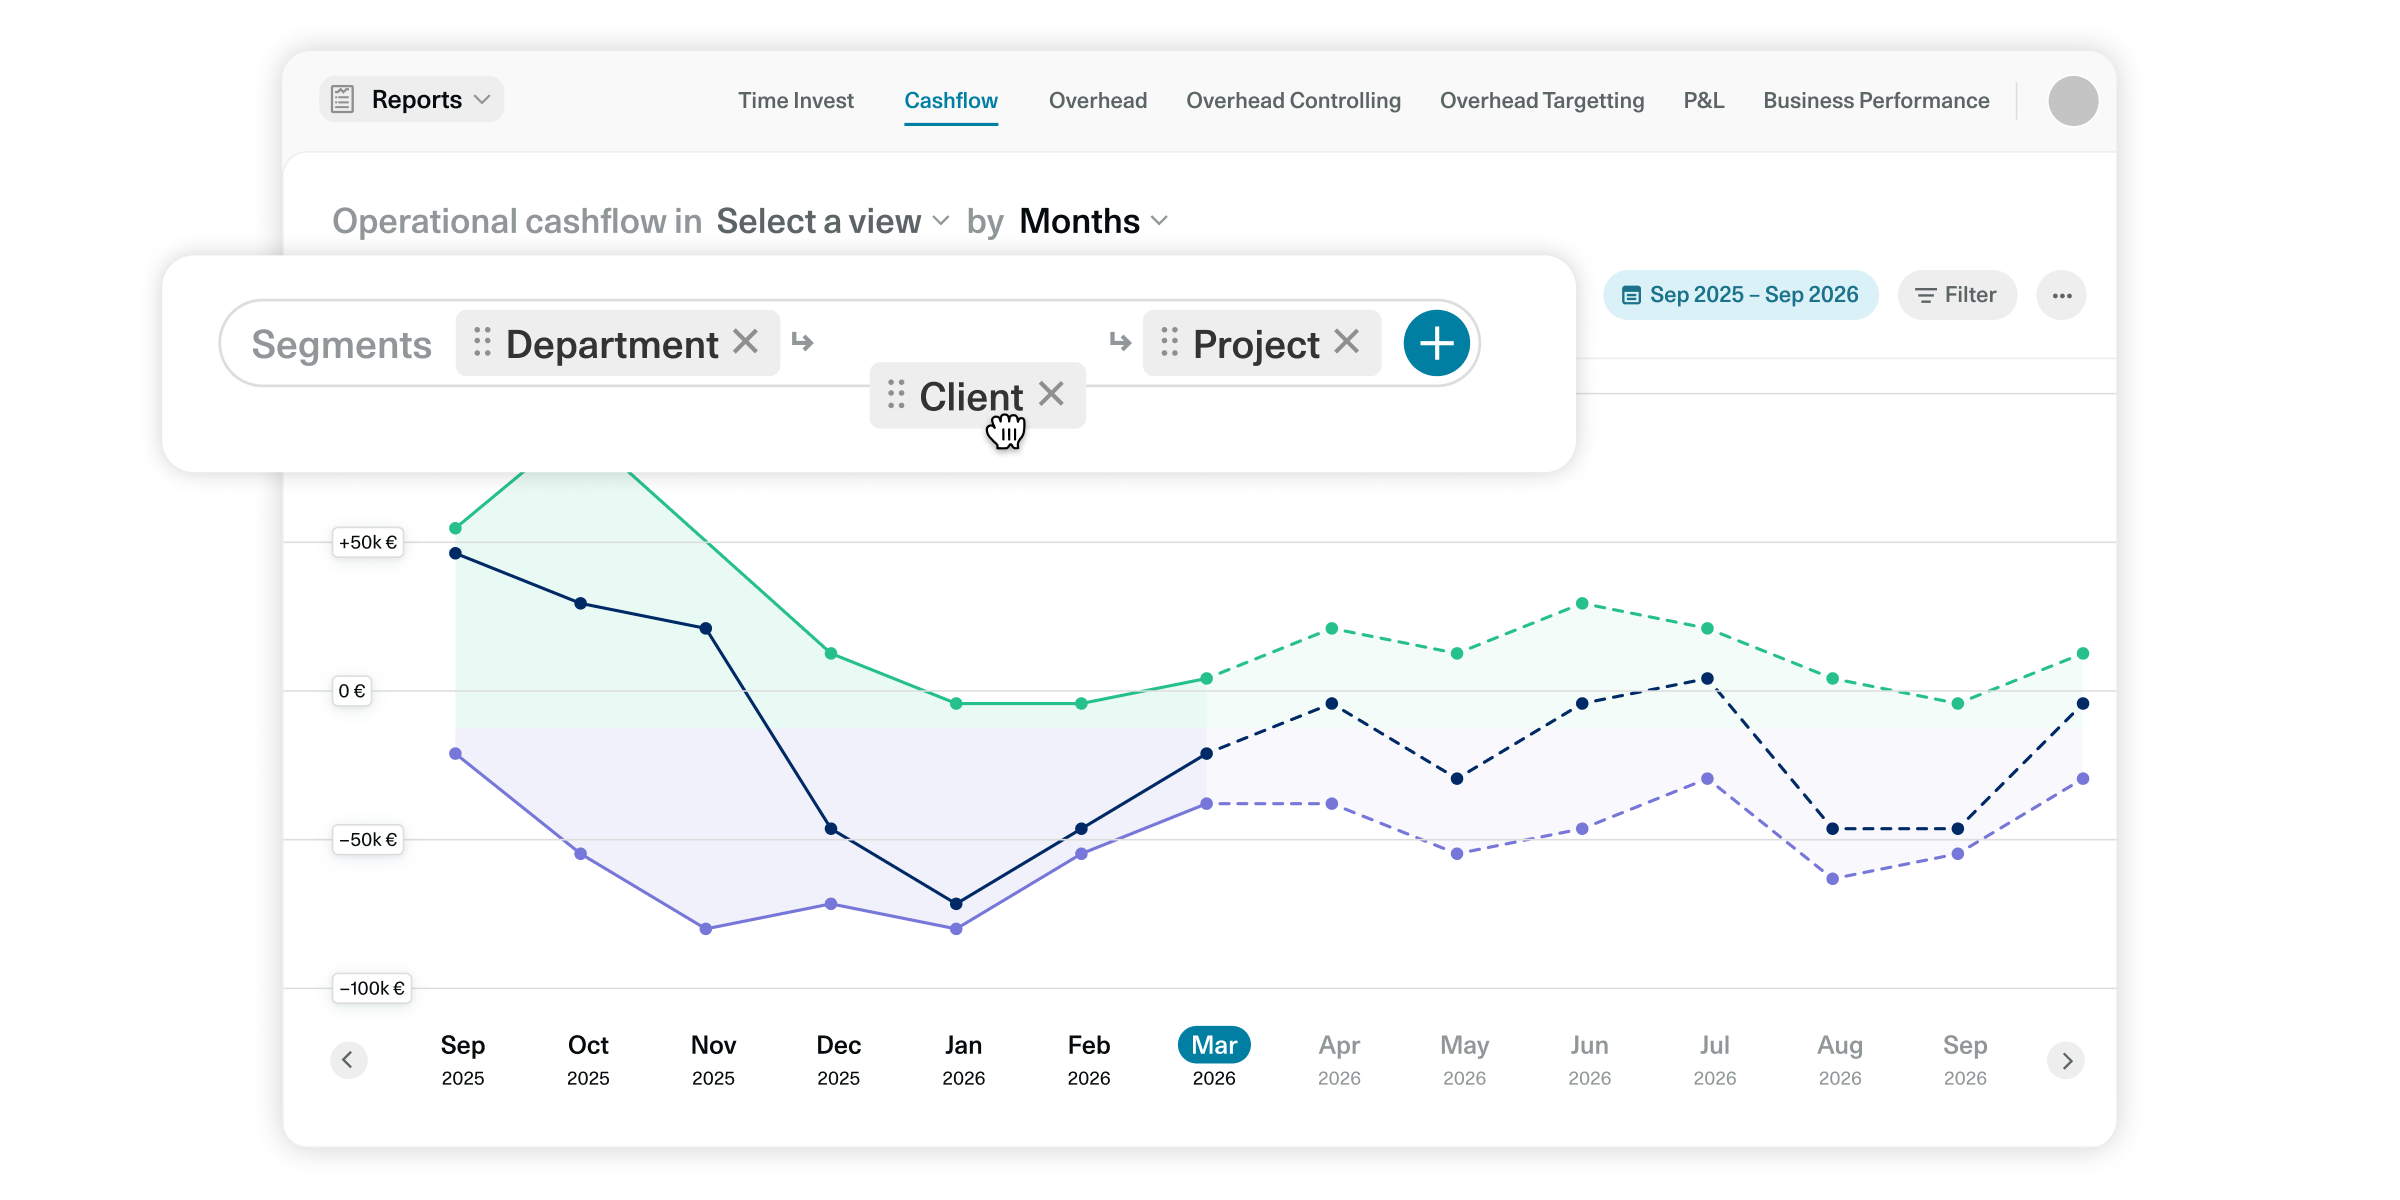The image size is (2400, 1200).
Task: Click the user avatar circle
Action: coord(2072,101)
